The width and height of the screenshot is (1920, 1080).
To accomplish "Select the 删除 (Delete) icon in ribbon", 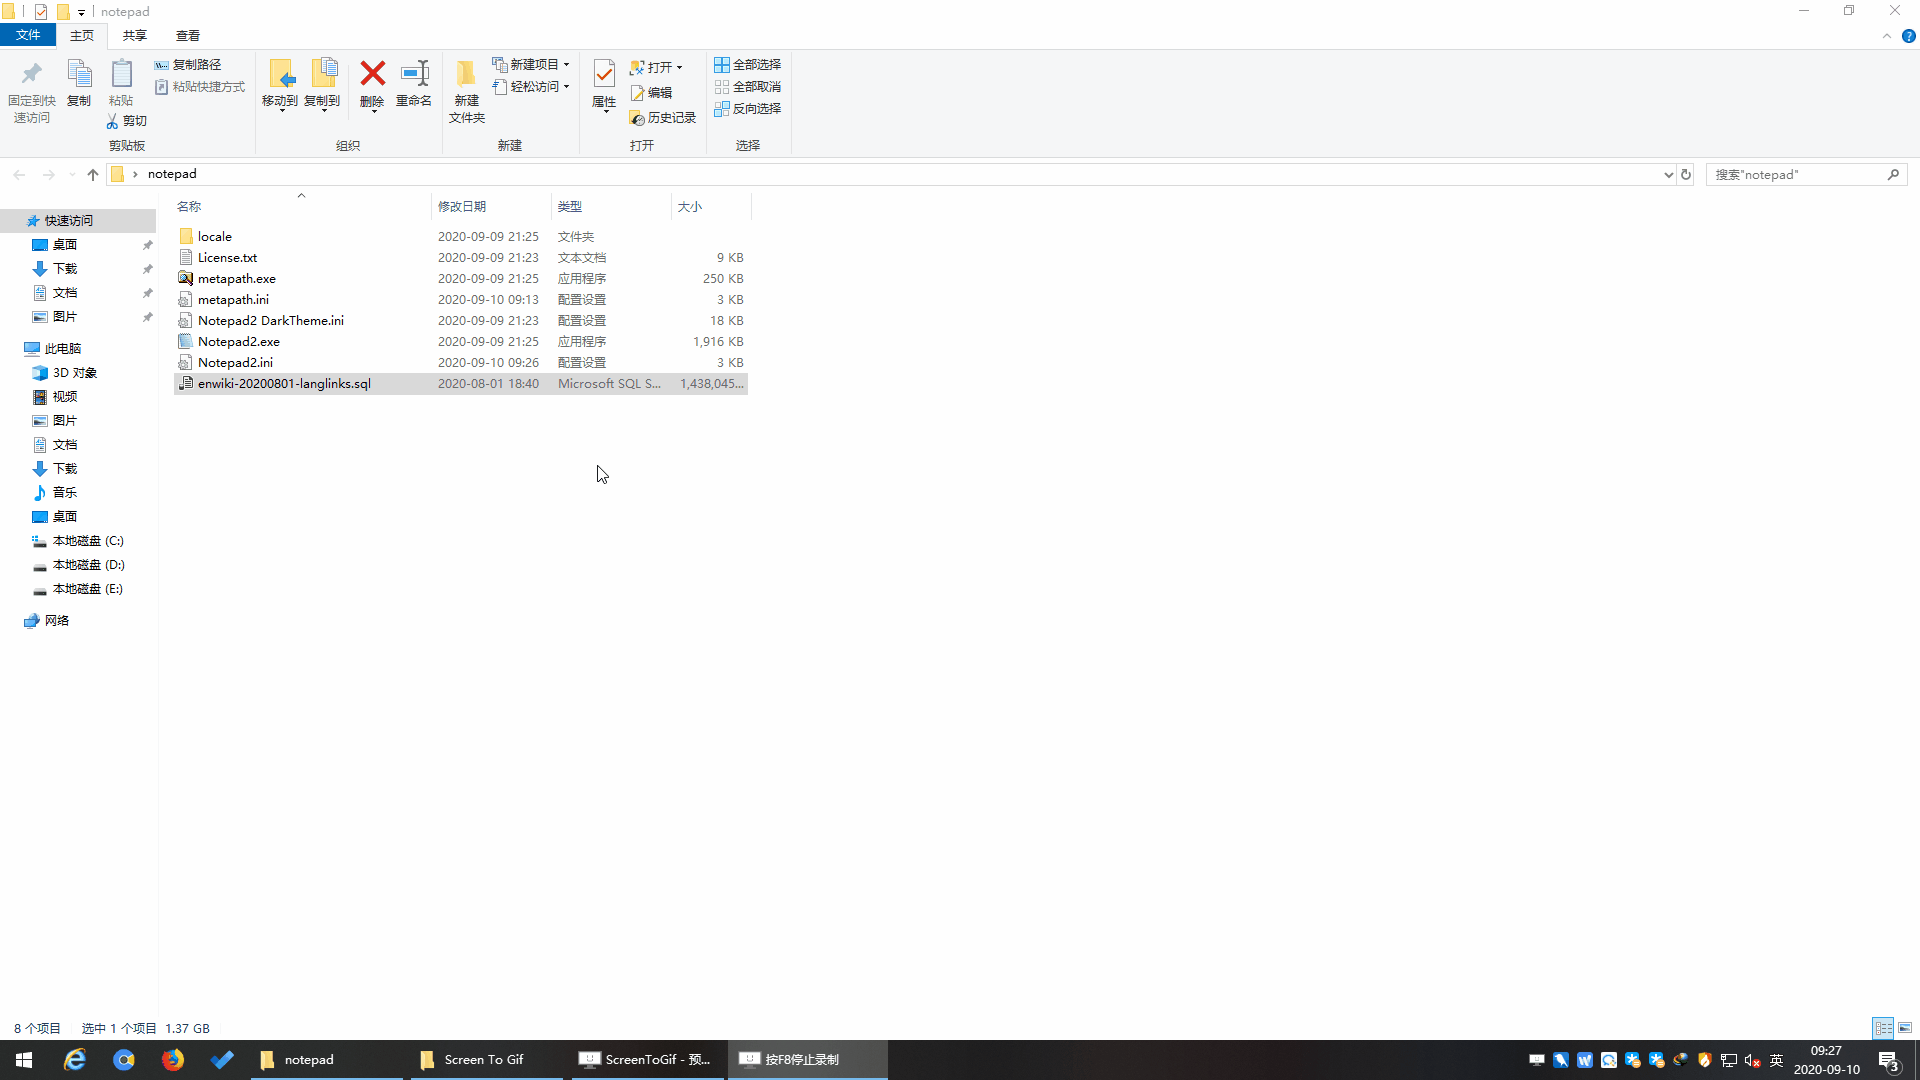I will coord(372,88).
